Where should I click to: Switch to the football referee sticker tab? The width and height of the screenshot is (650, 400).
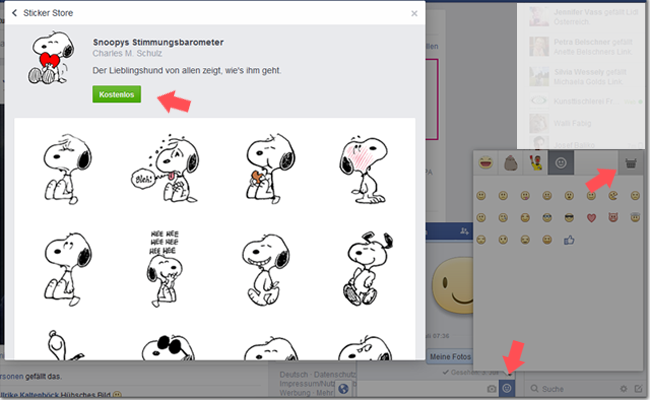(x=535, y=162)
